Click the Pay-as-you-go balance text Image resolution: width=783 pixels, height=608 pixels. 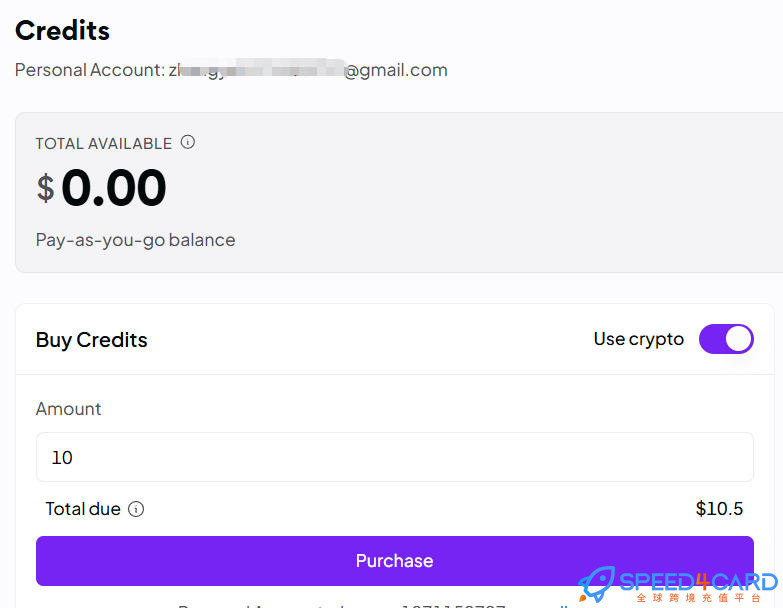tap(135, 240)
